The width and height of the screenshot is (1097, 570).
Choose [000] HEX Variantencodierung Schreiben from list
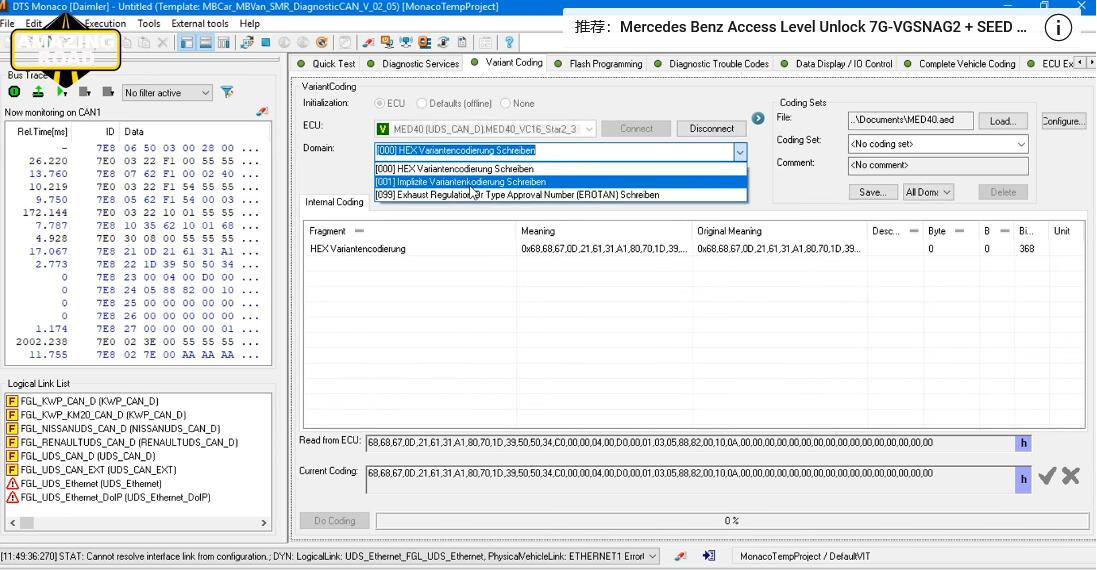(x=560, y=169)
